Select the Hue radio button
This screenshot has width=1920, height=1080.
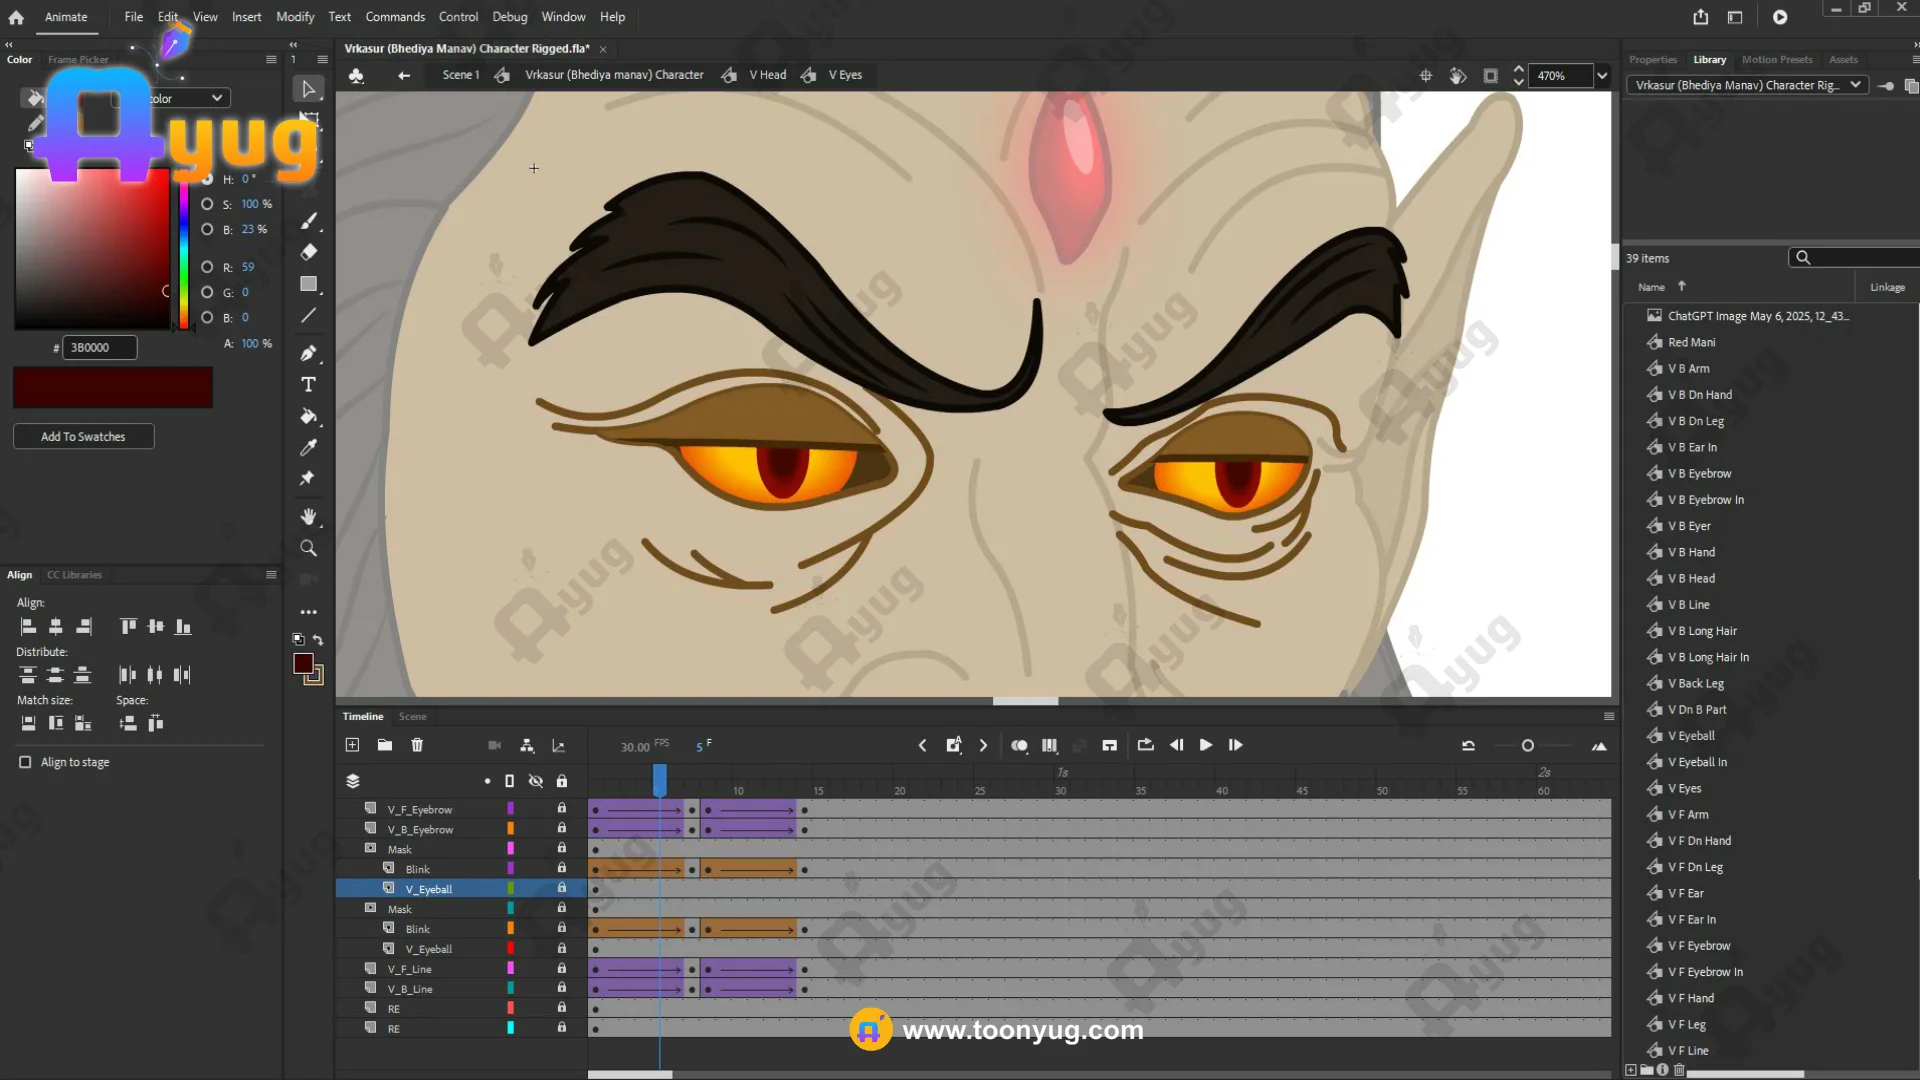pos(207,179)
